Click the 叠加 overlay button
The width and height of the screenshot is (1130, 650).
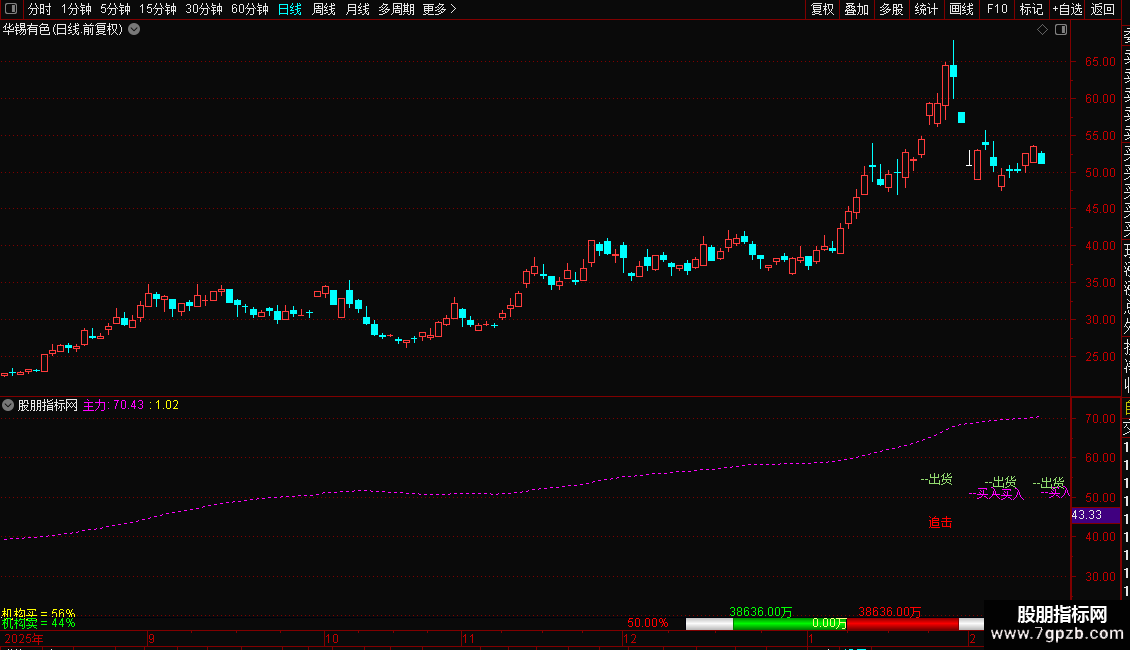click(x=856, y=9)
